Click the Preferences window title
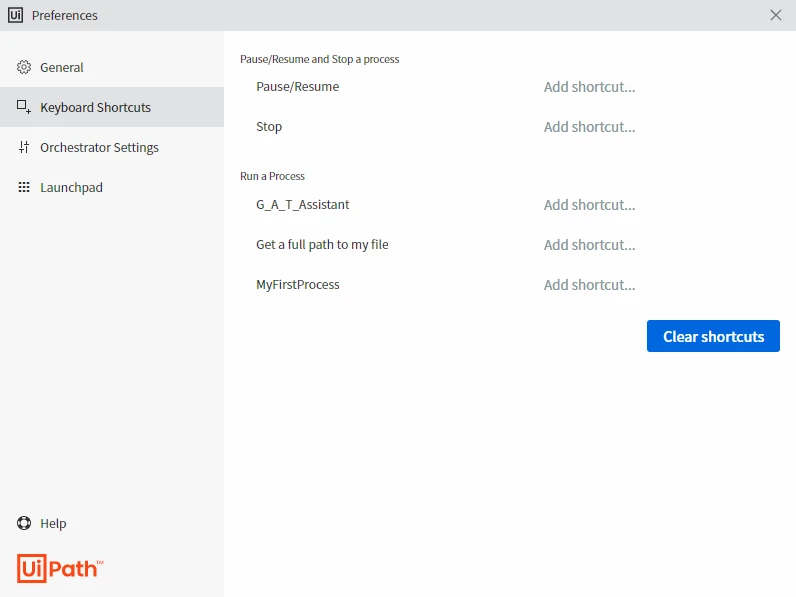The width and height of the screenshot is (796, 597). click(x=64, y=16)
